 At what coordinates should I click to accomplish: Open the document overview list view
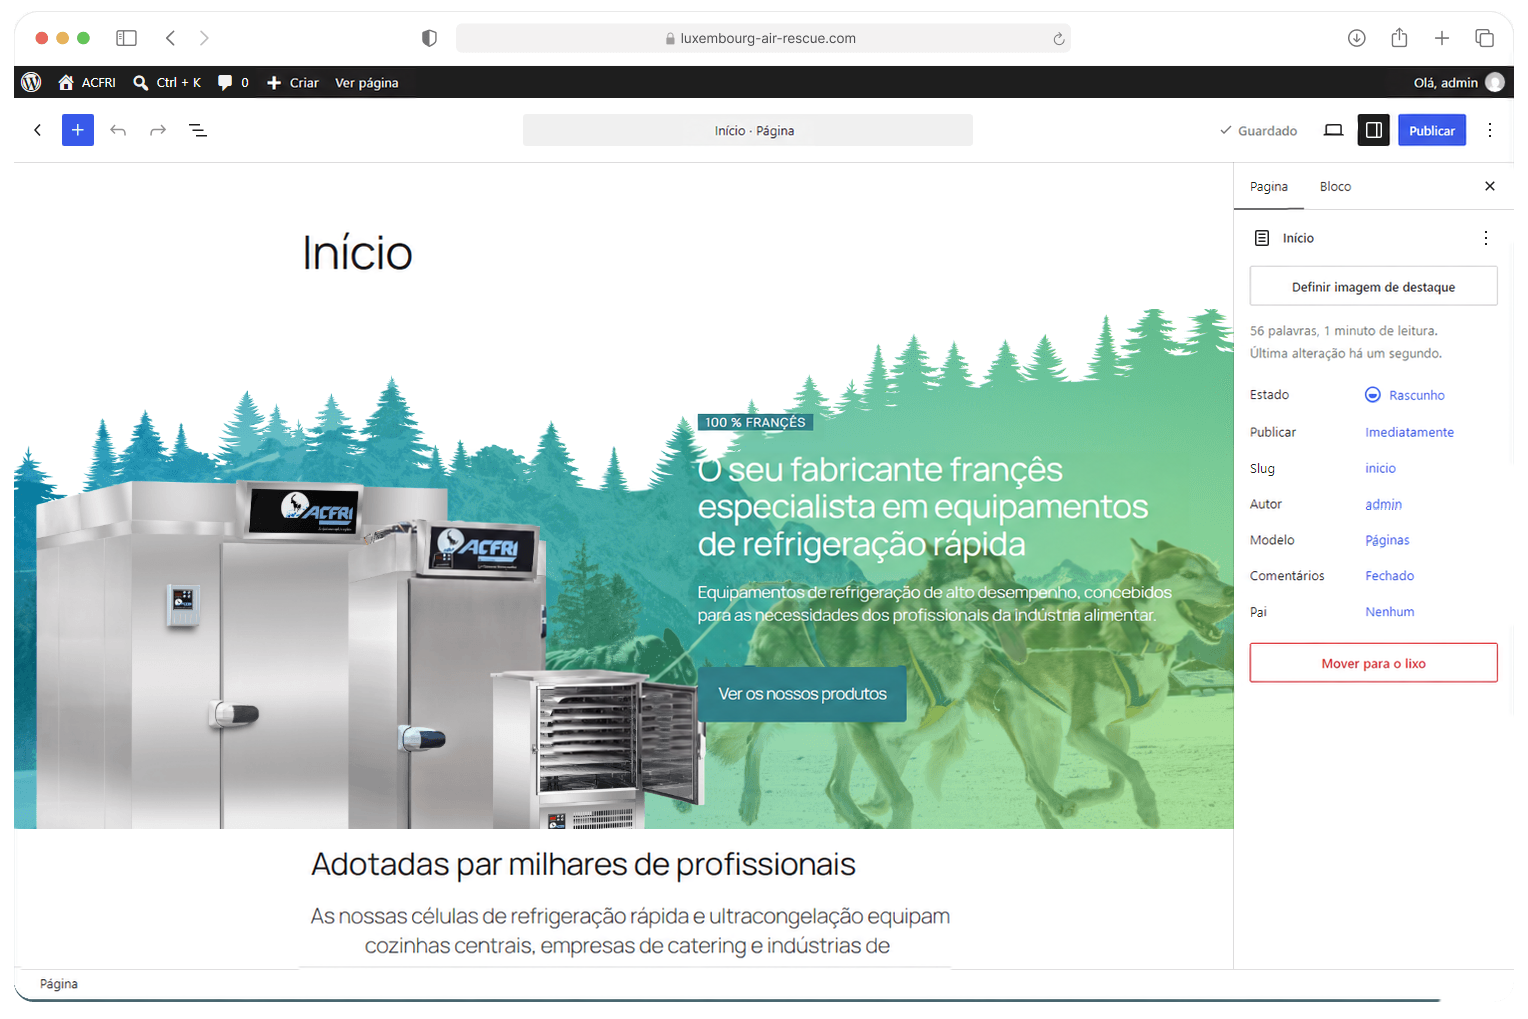pos(198,130)
